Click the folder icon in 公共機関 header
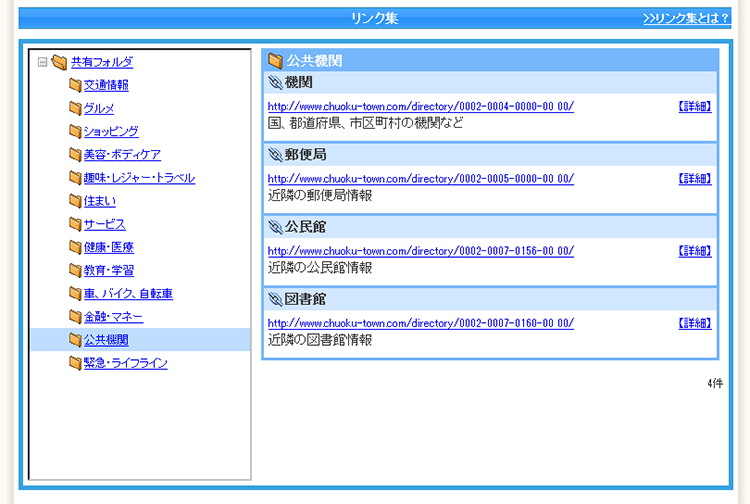 click(275, 61)
